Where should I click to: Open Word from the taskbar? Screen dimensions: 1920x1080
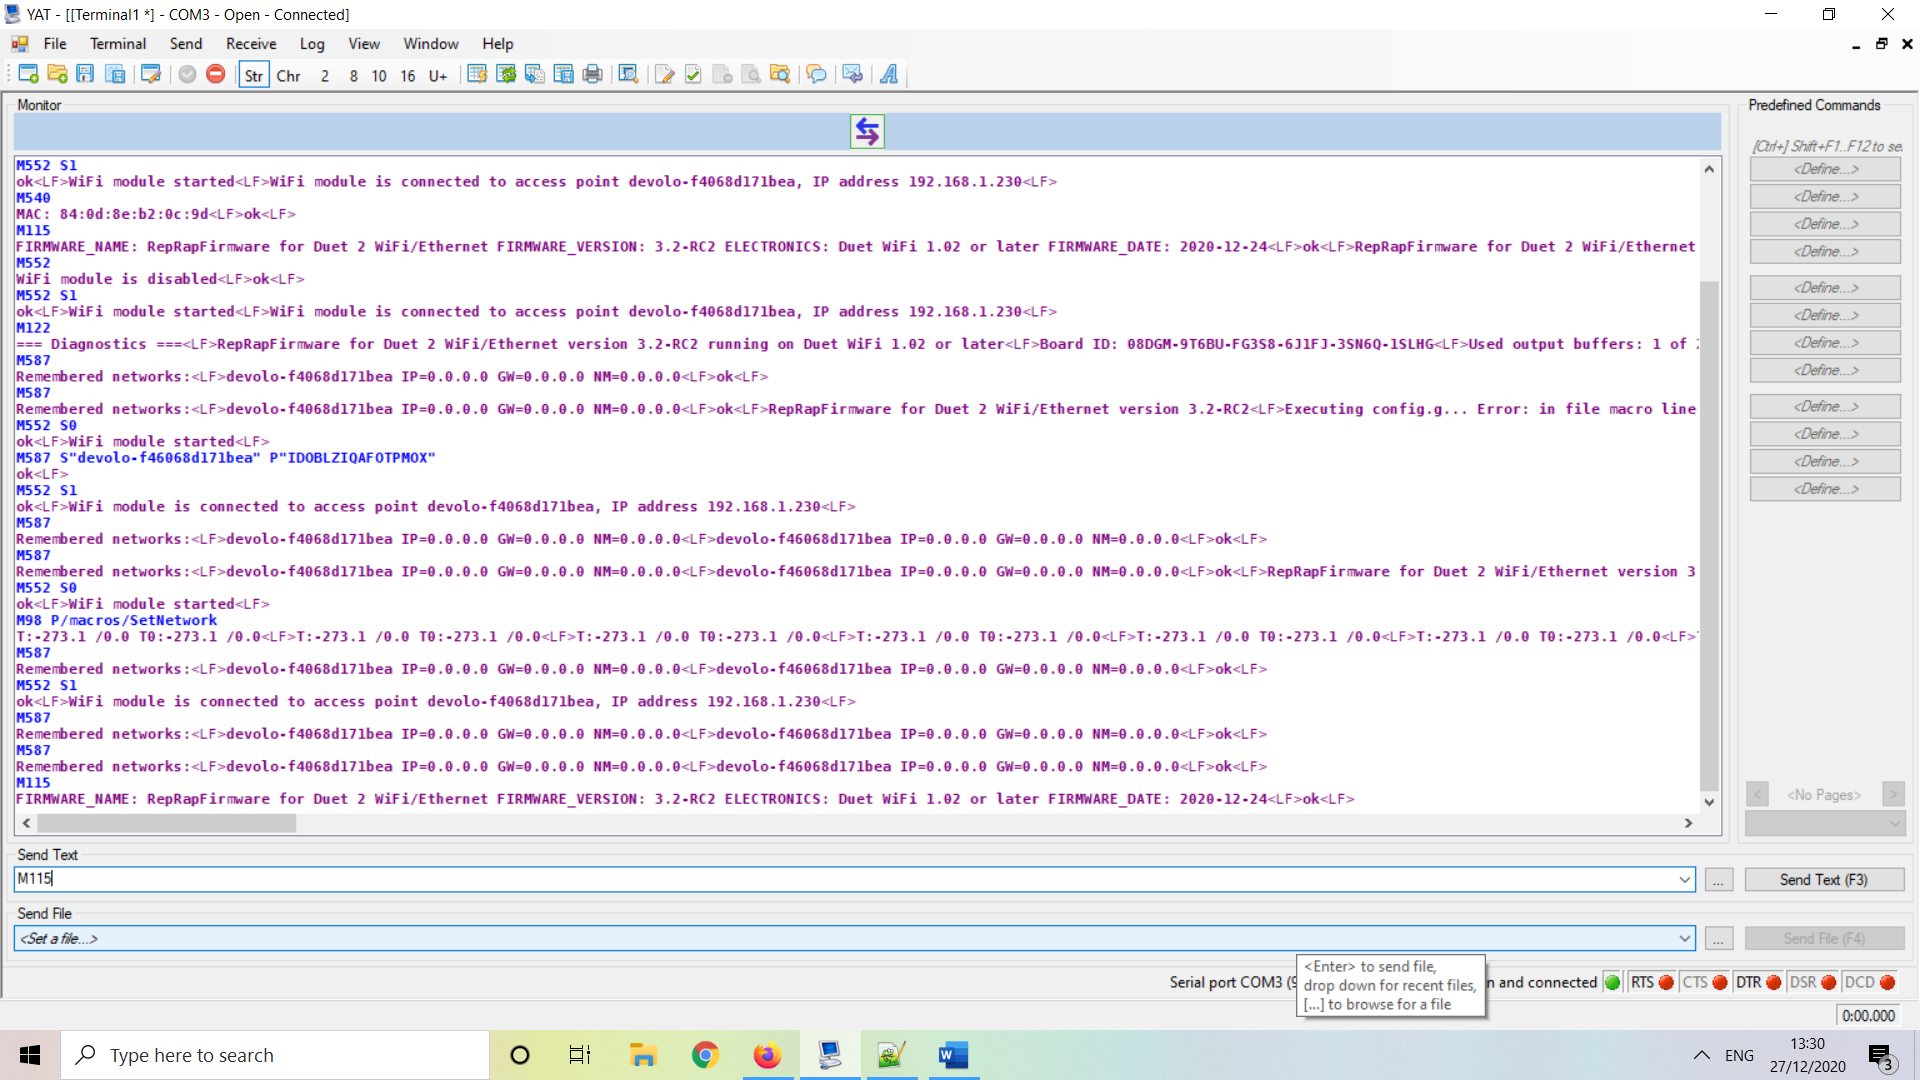tap(953, 1055)
